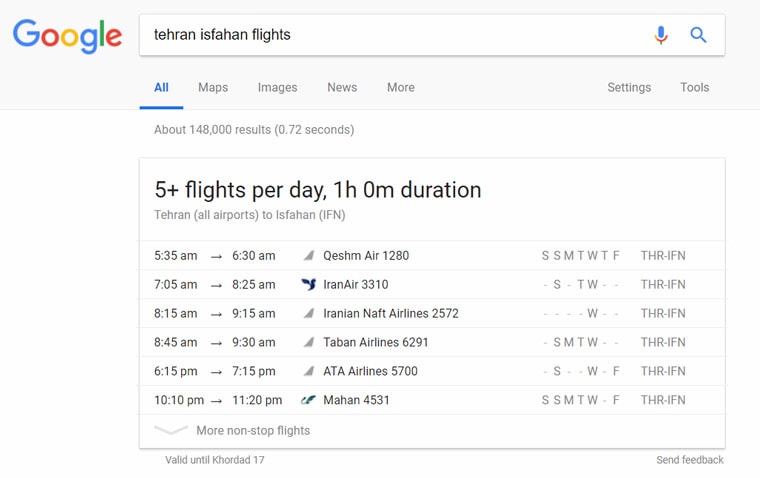Switch to the News tab
The image size is (760, 478).
[x=342, y=87]
